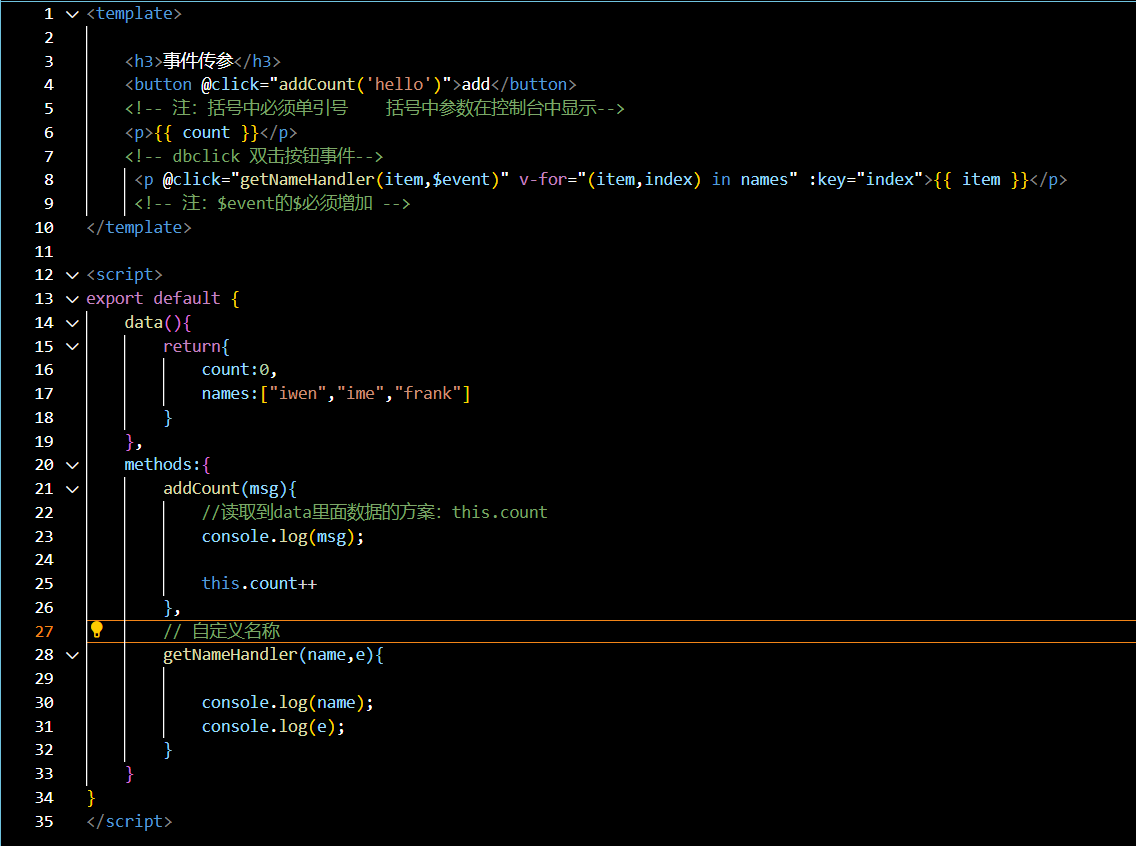This screenshot has height=846, width=1136.
Task: Fold the return object on line 15
Action: click(72, 346)
